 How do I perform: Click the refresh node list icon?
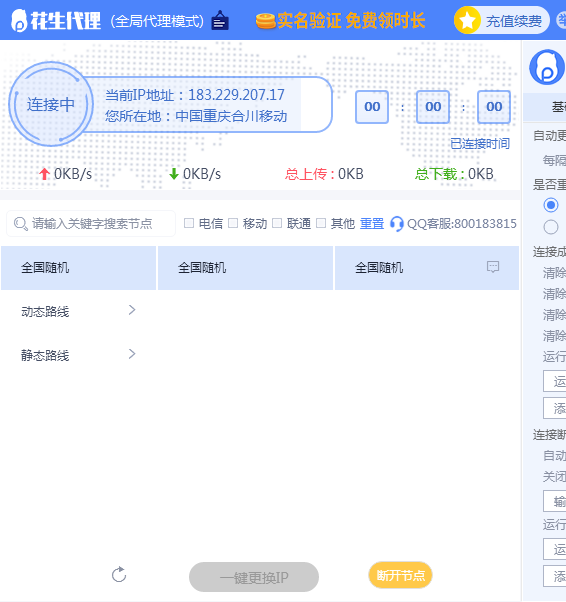(119, 574)
